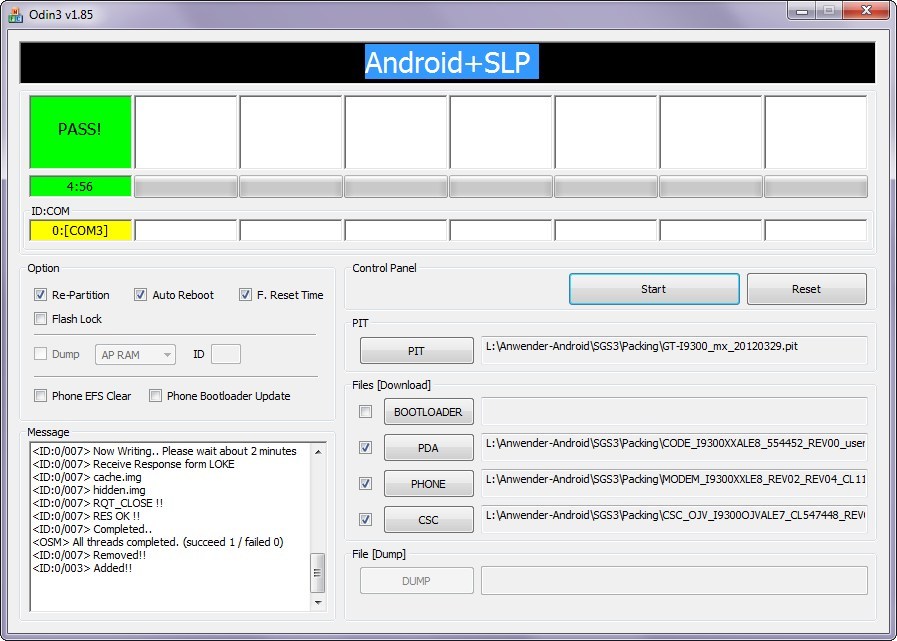
Task: Click the Odin3 title bar app icon
Action: (15, 14)
